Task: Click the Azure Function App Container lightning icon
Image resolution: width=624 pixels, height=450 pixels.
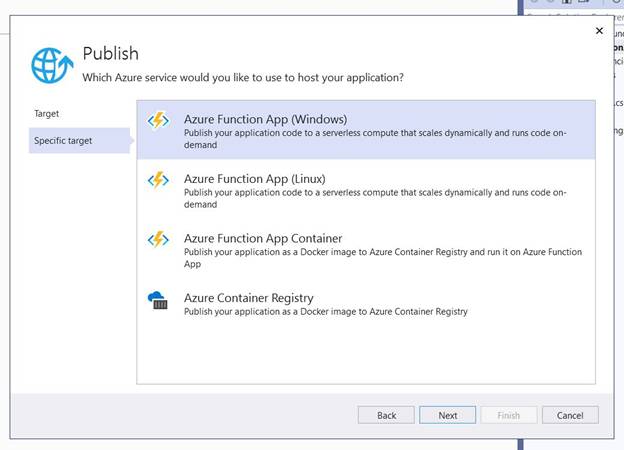Action: point(158,240)
